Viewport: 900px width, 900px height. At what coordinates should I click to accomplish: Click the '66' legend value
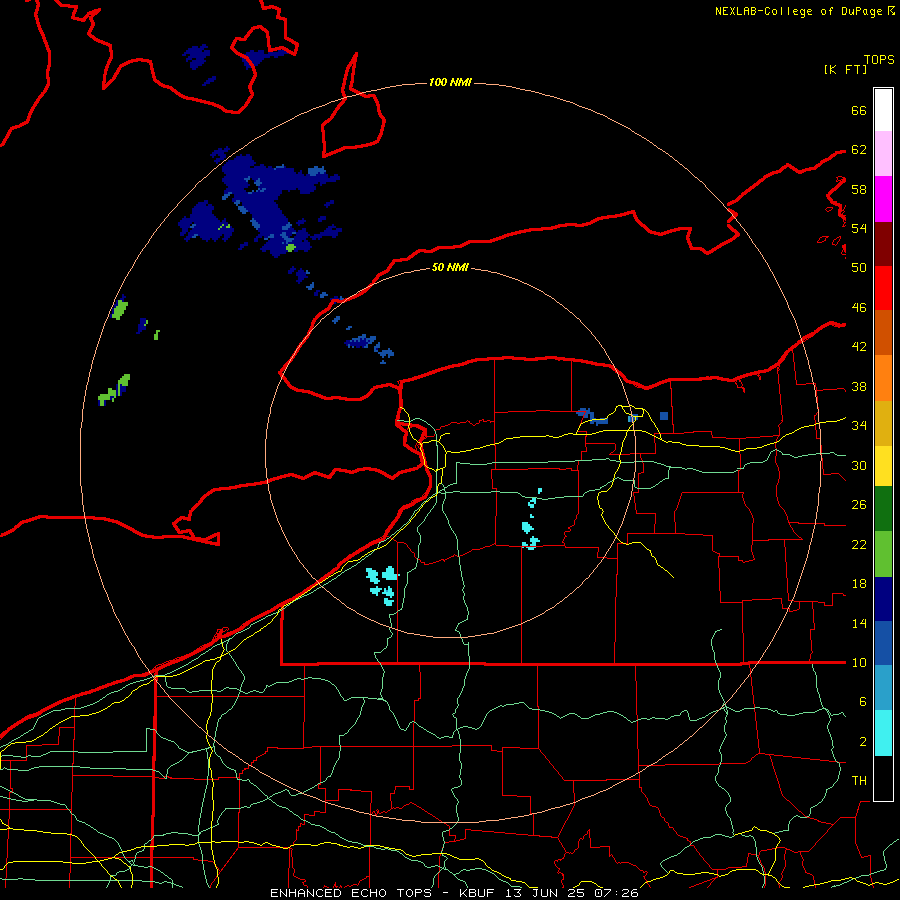tap(859, 110)
